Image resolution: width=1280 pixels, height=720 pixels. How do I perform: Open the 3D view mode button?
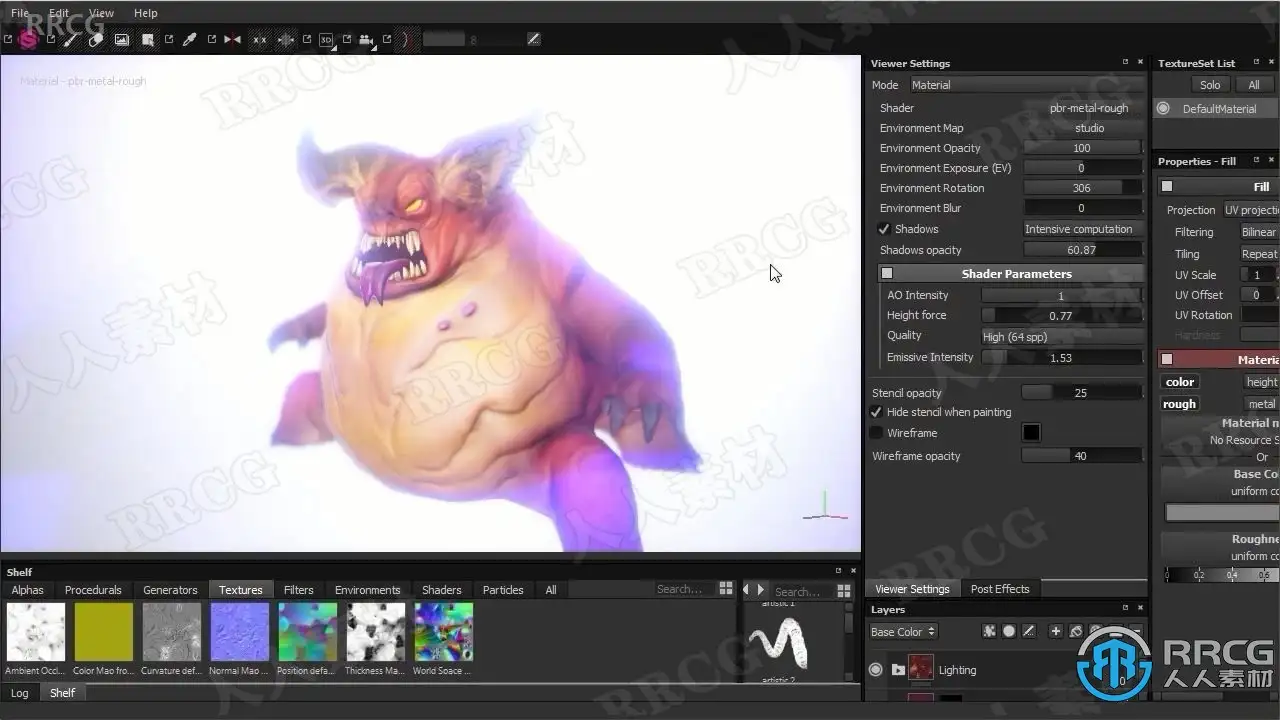pyautogui.click(x=326, y=40)
